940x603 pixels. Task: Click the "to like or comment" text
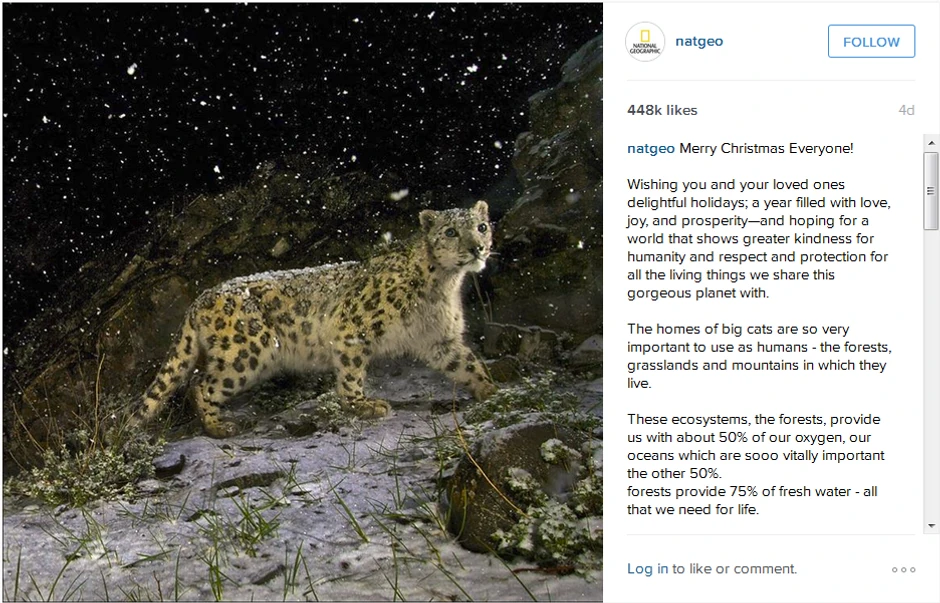(734, 569)
